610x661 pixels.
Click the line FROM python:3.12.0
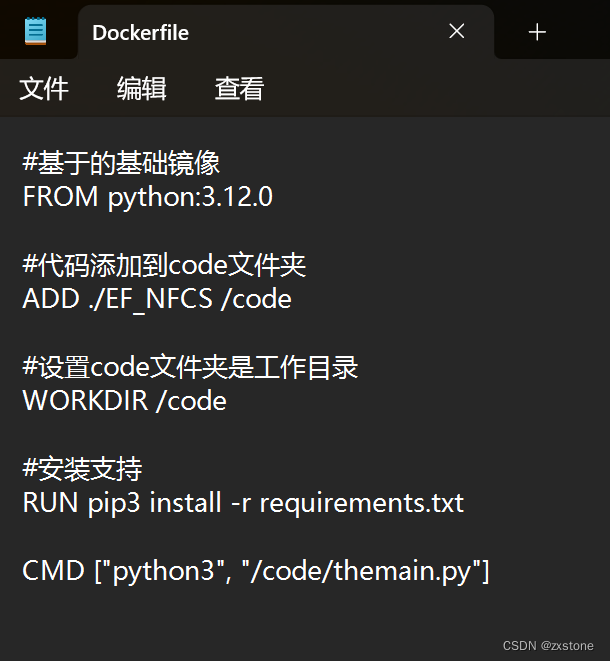(148, 196)
